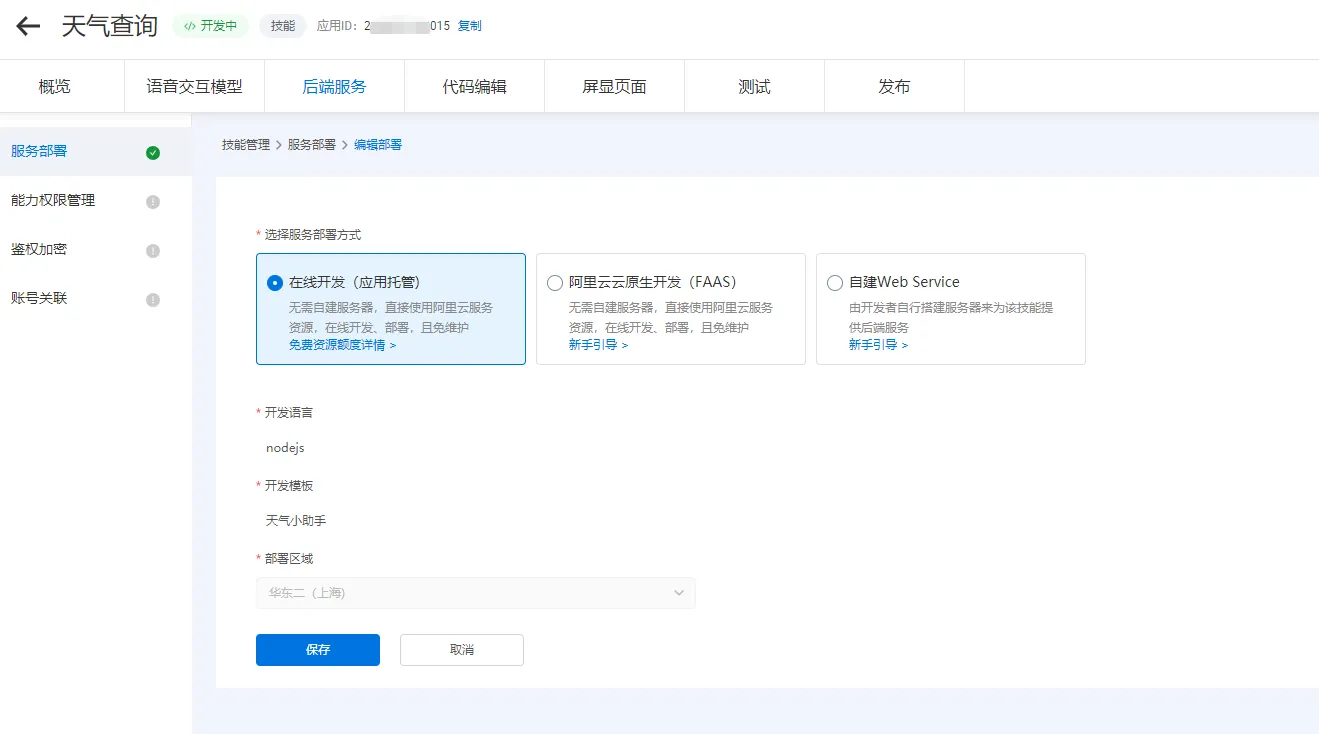Screen dimensions: 1319x734
Task: Go back using the left arrow icon
Action: (28, 27)
